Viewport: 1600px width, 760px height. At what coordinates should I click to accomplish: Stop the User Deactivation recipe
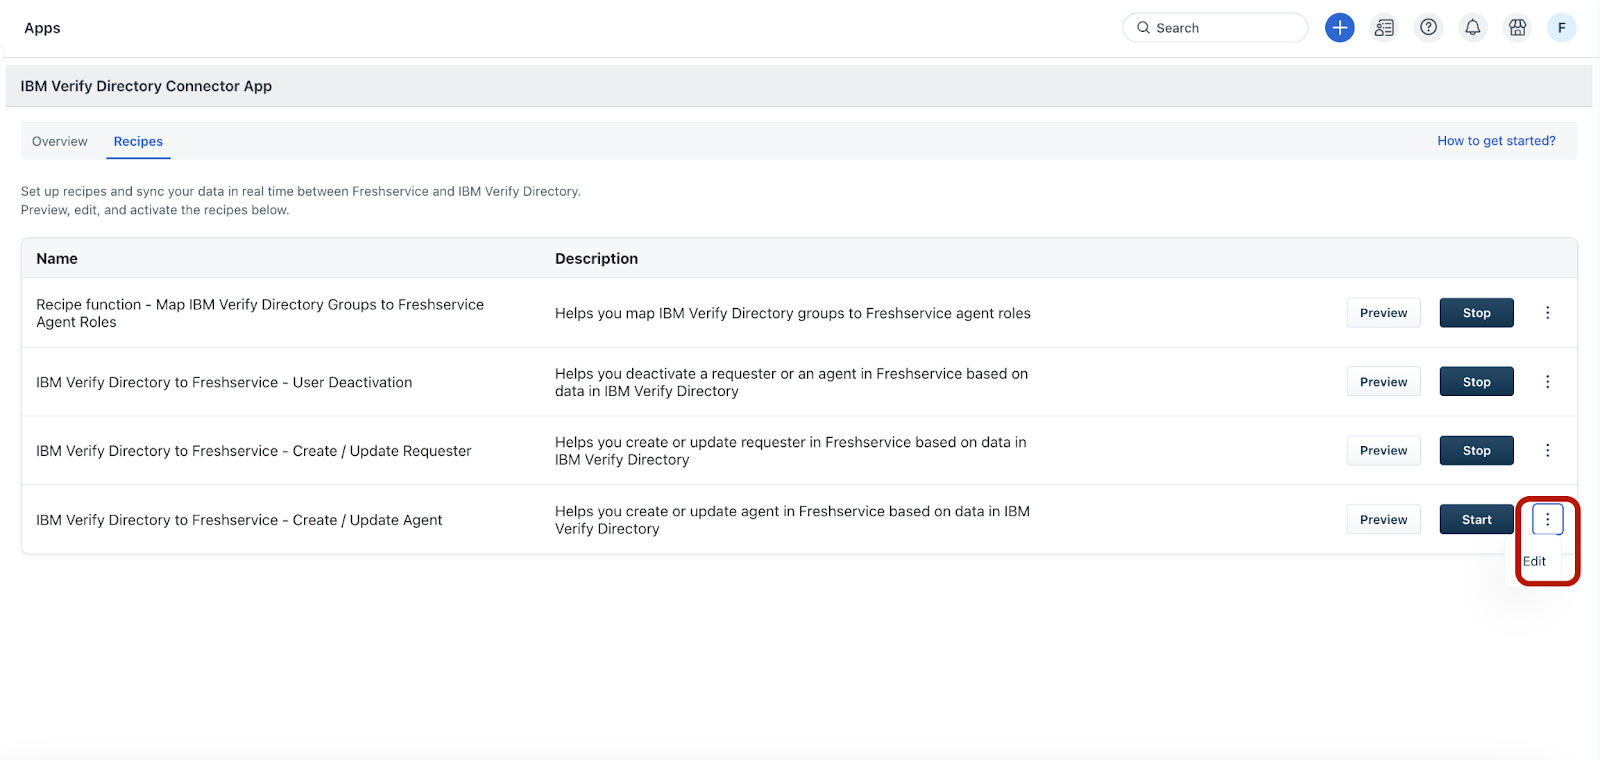1476,382
